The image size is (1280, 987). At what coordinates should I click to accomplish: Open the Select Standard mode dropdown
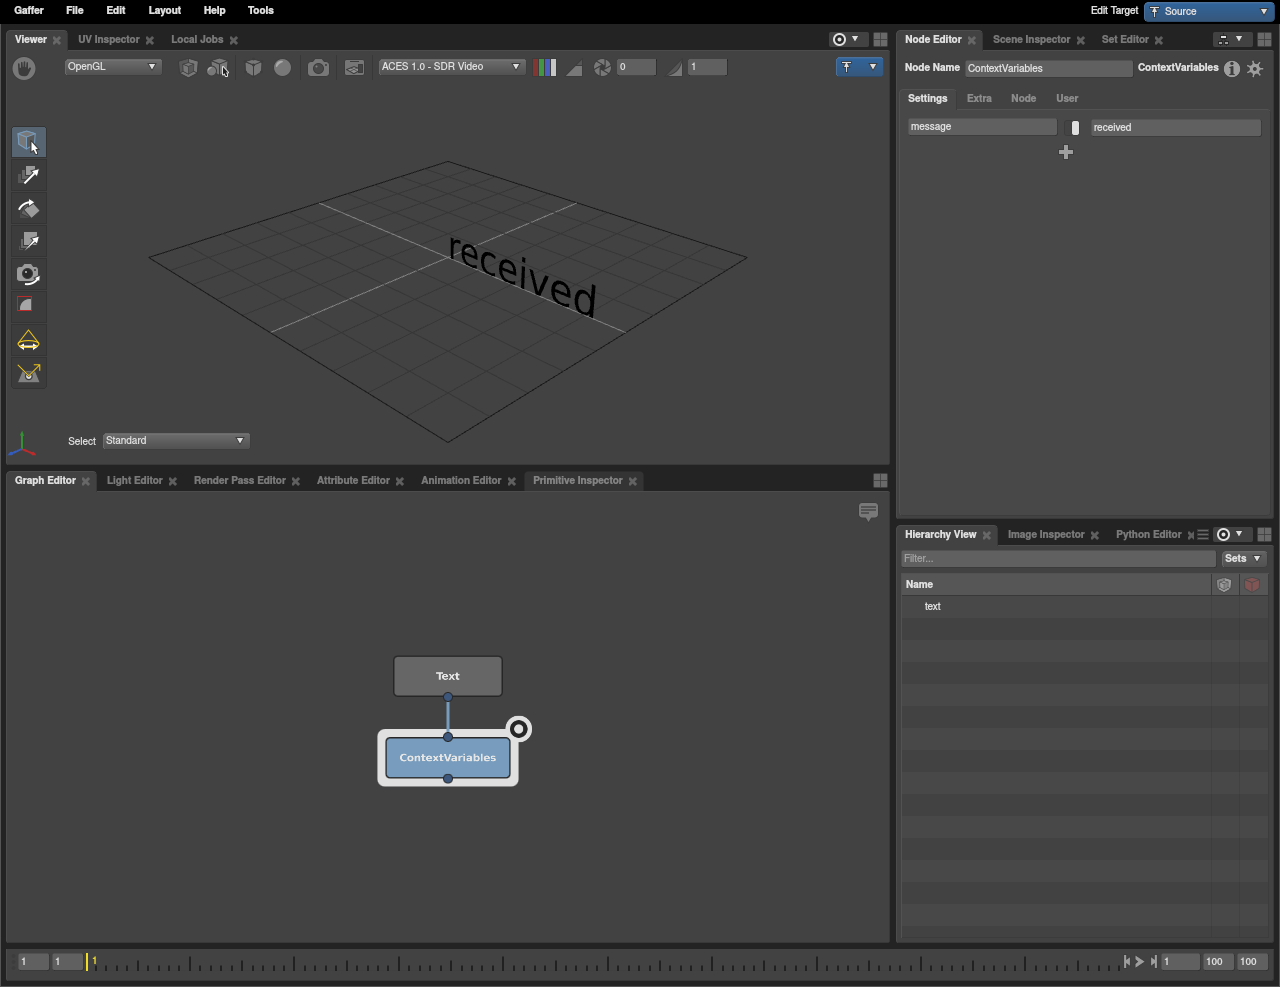(176, 440)
